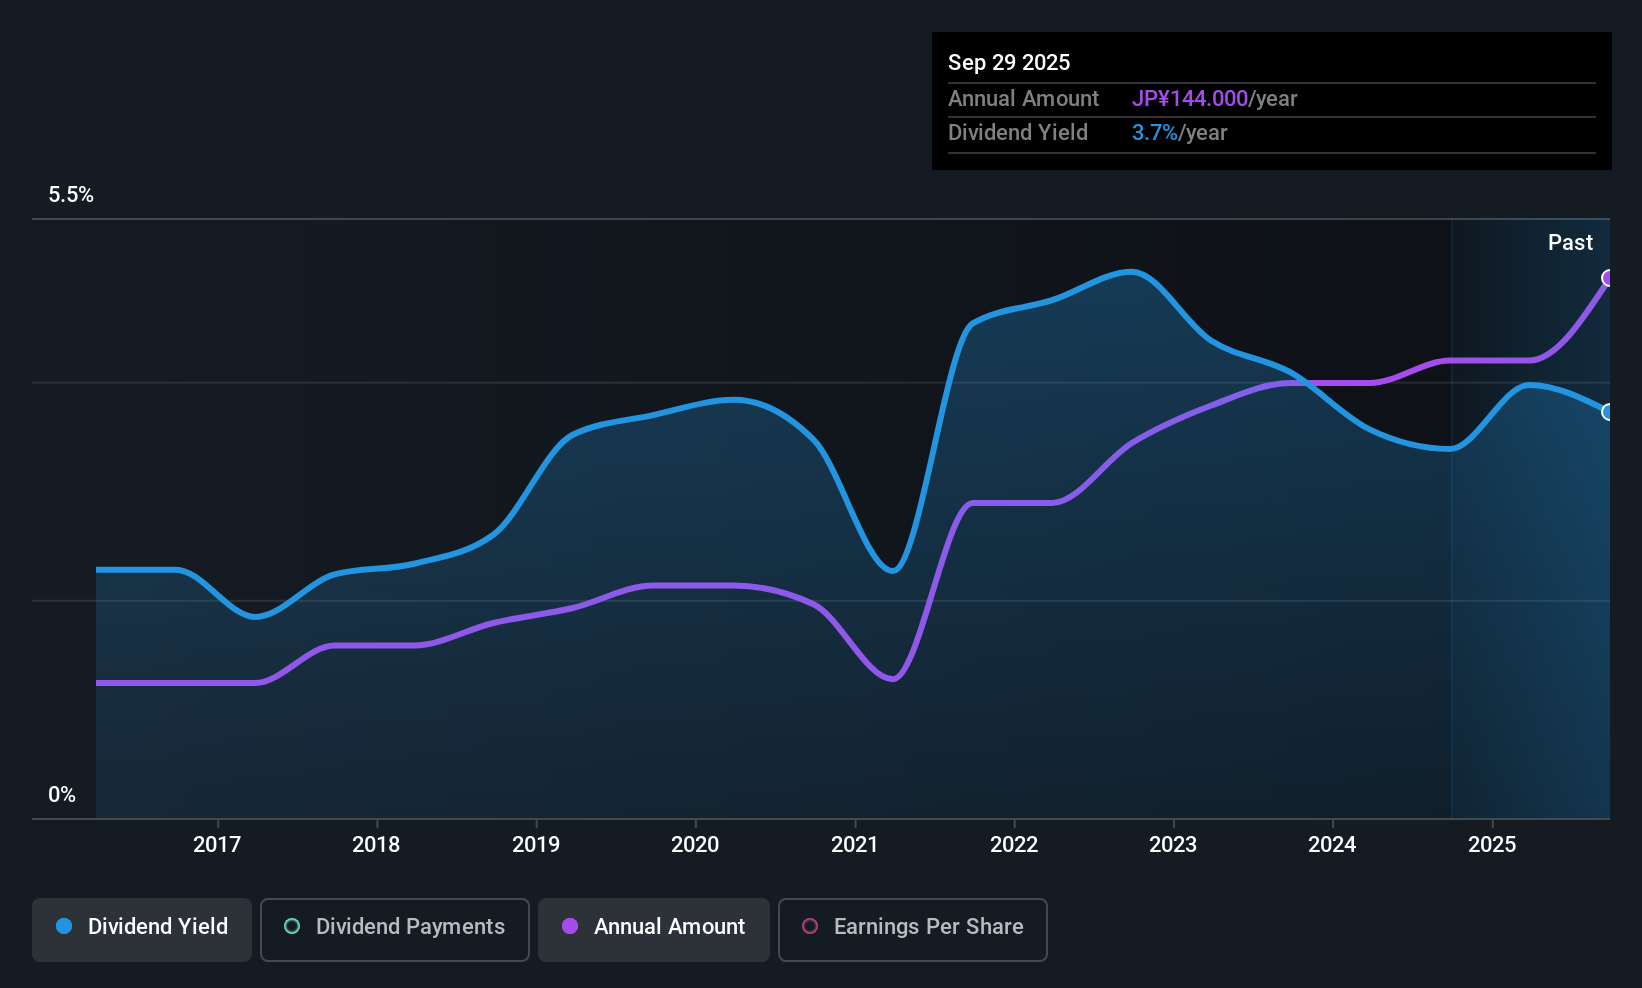Click the purple Annual Amount legend dot
This screenshot has height=988, width=1642.
click(570, 927)
